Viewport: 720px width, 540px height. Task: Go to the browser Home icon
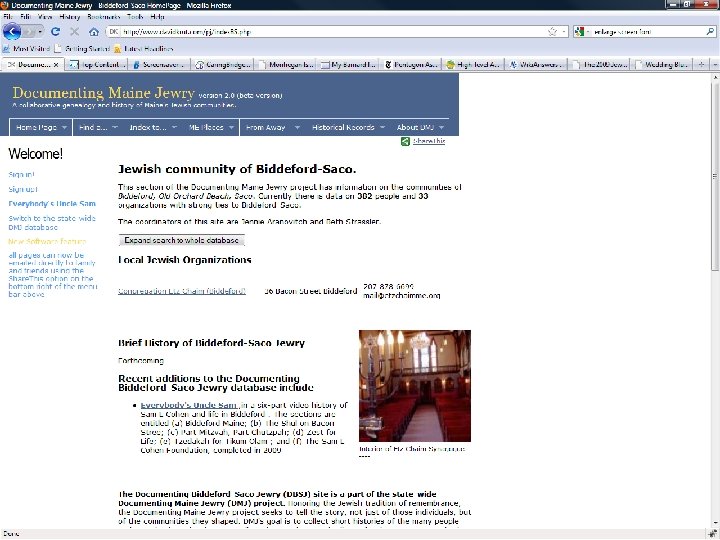[94, 32]
